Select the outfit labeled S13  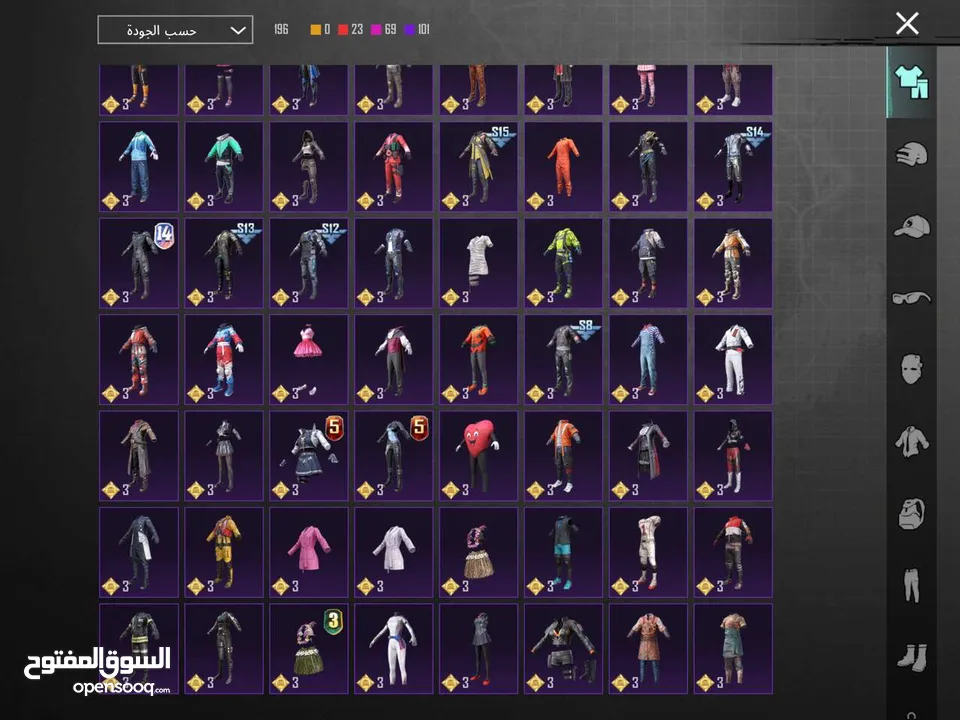223,263
